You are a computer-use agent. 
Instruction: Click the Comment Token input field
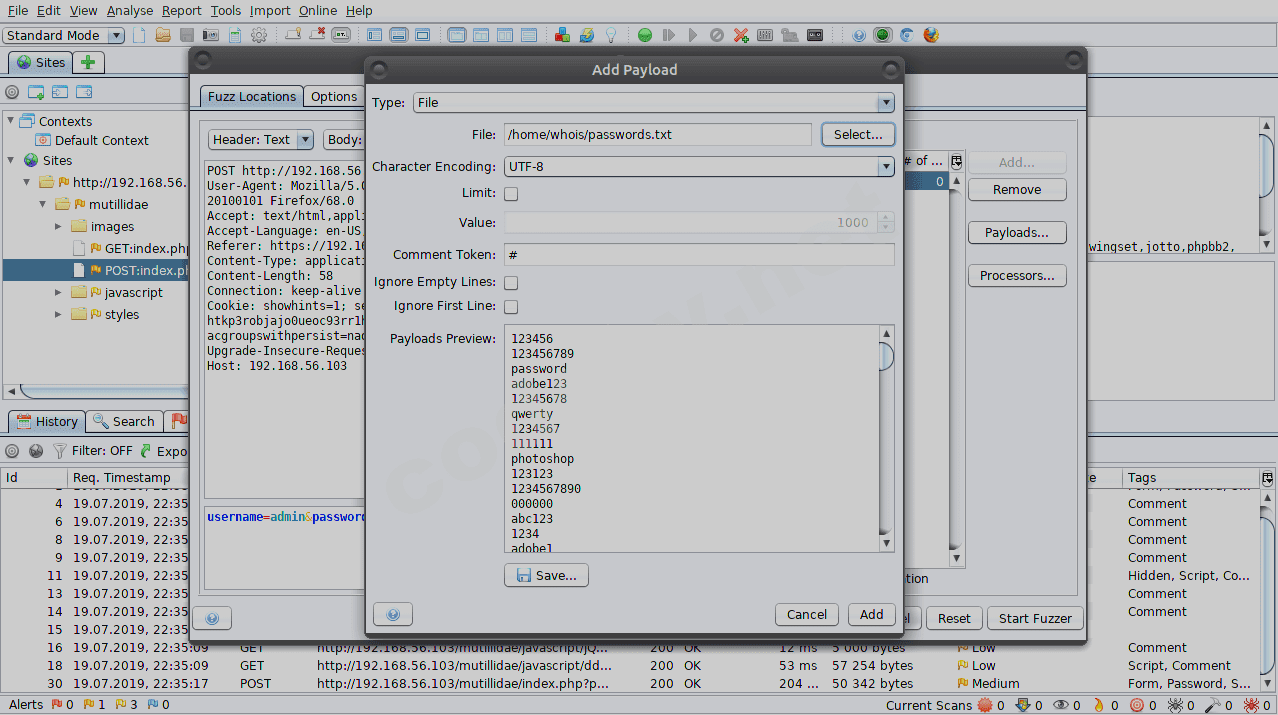click(698, 255)
